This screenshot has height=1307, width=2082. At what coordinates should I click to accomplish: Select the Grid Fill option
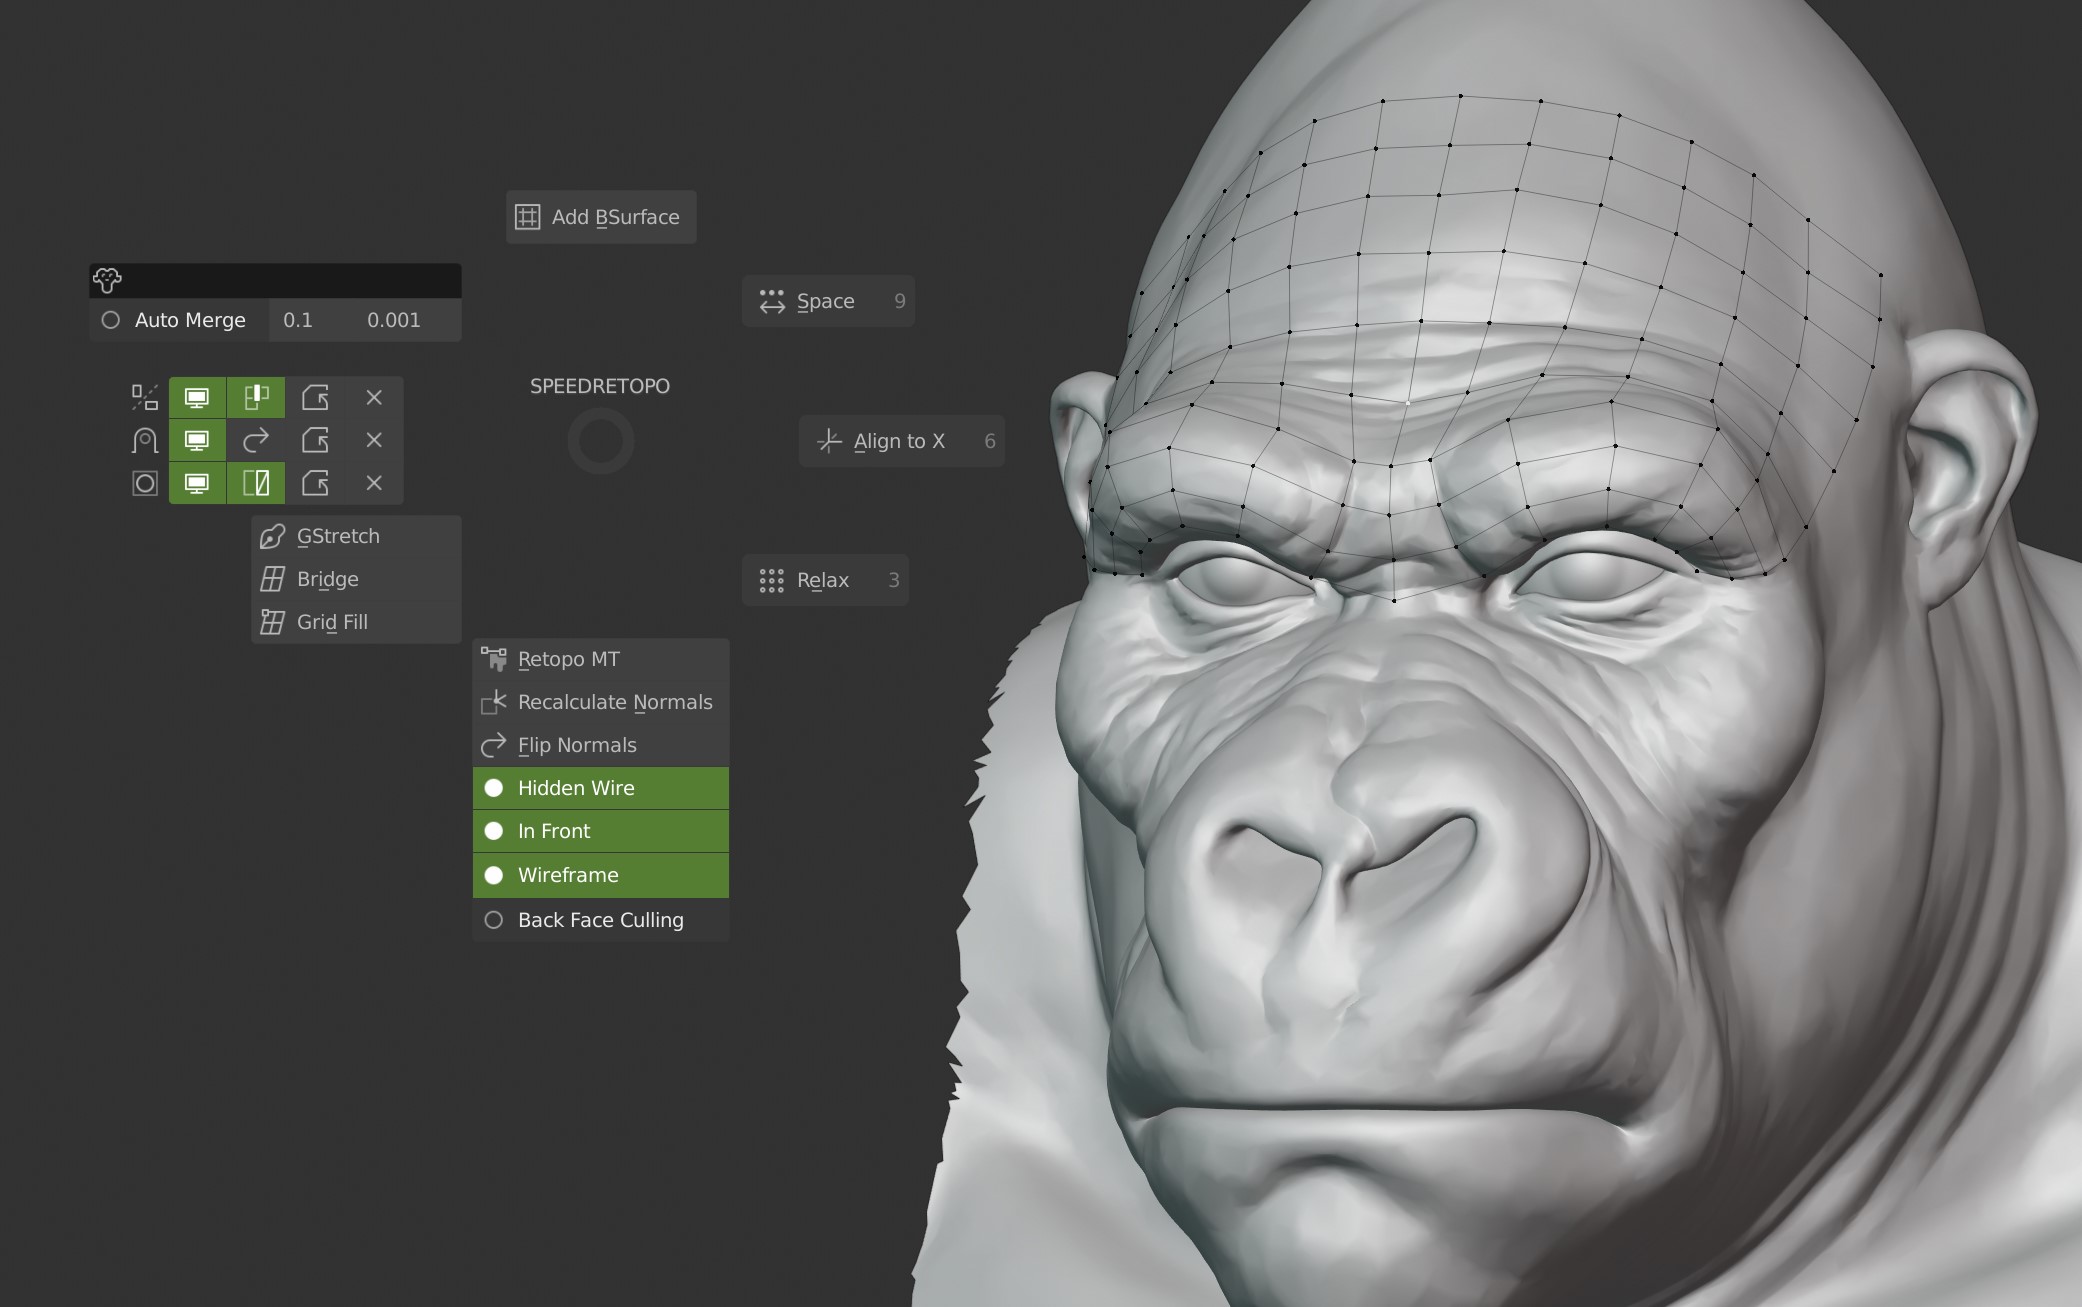[x=356, y=622]
